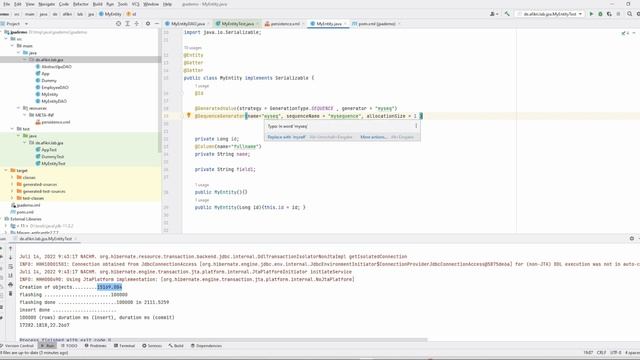
Task: Select persistence.xml under META-INF
Action: [56, 122]
